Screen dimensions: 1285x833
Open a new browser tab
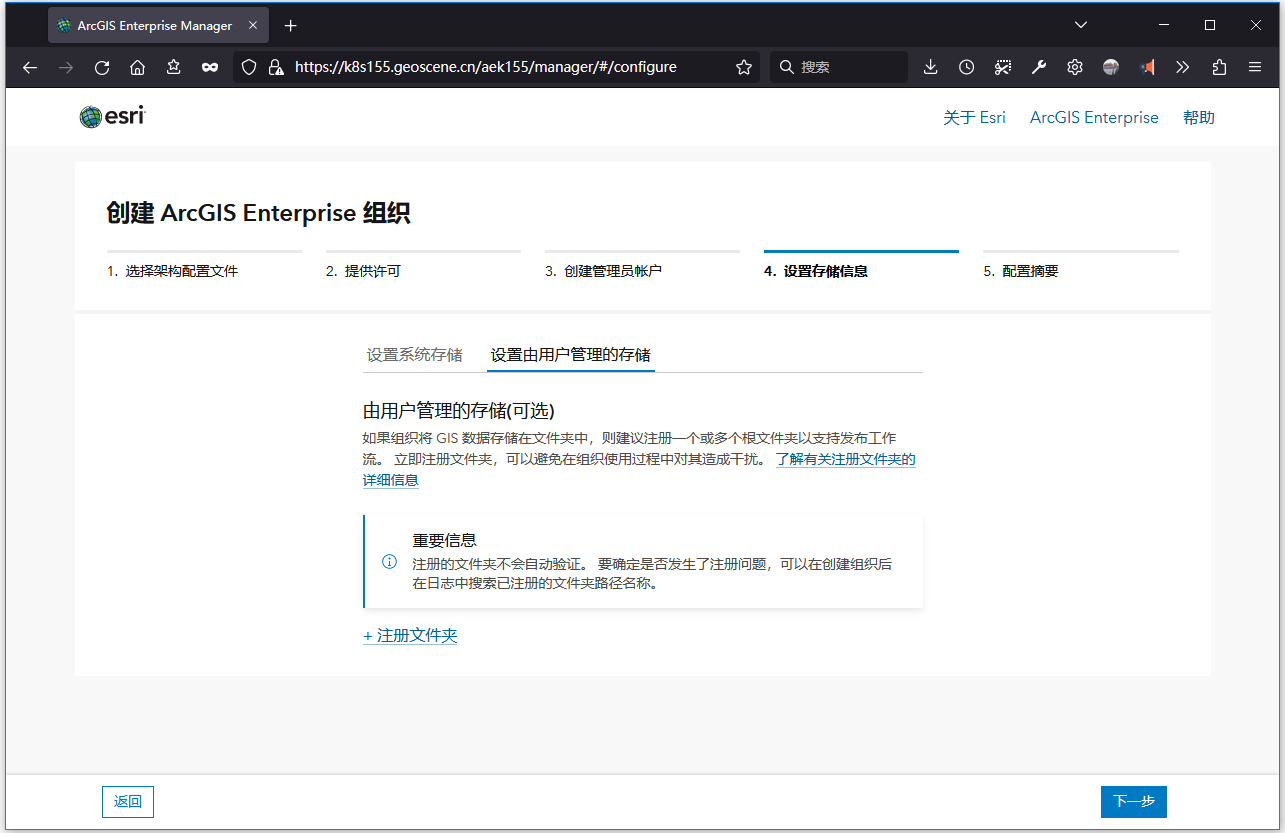coord(291,25)
